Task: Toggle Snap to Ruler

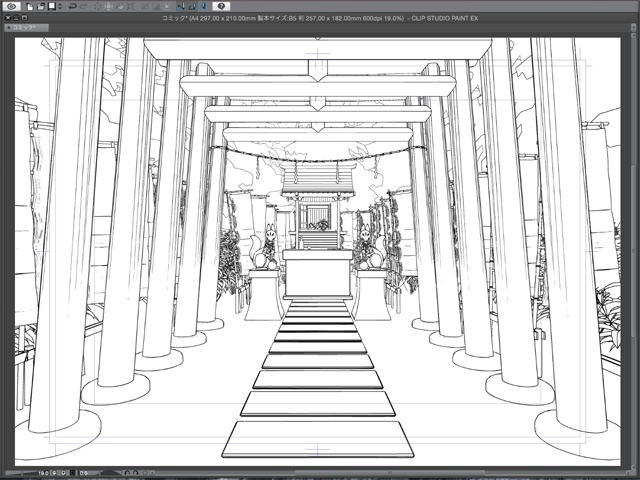Action: coord(181,6)
